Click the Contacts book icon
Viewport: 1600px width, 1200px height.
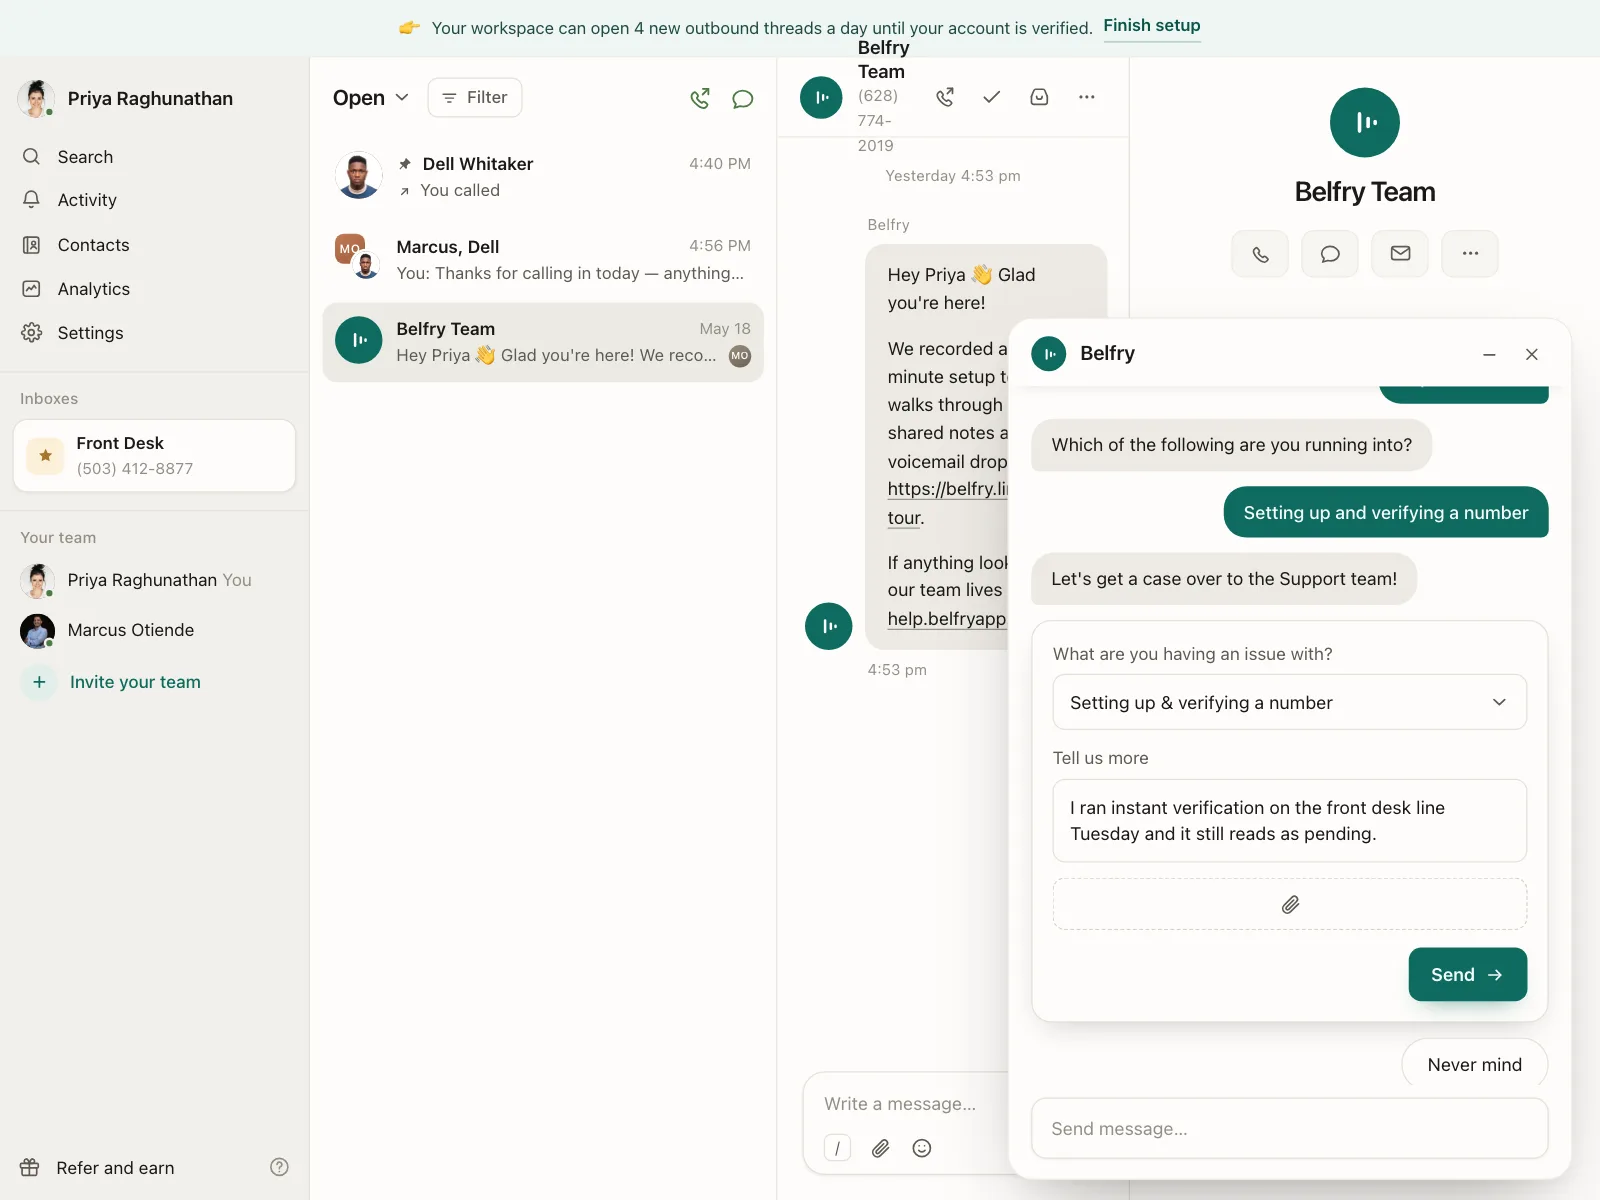(x=32, y=245)
